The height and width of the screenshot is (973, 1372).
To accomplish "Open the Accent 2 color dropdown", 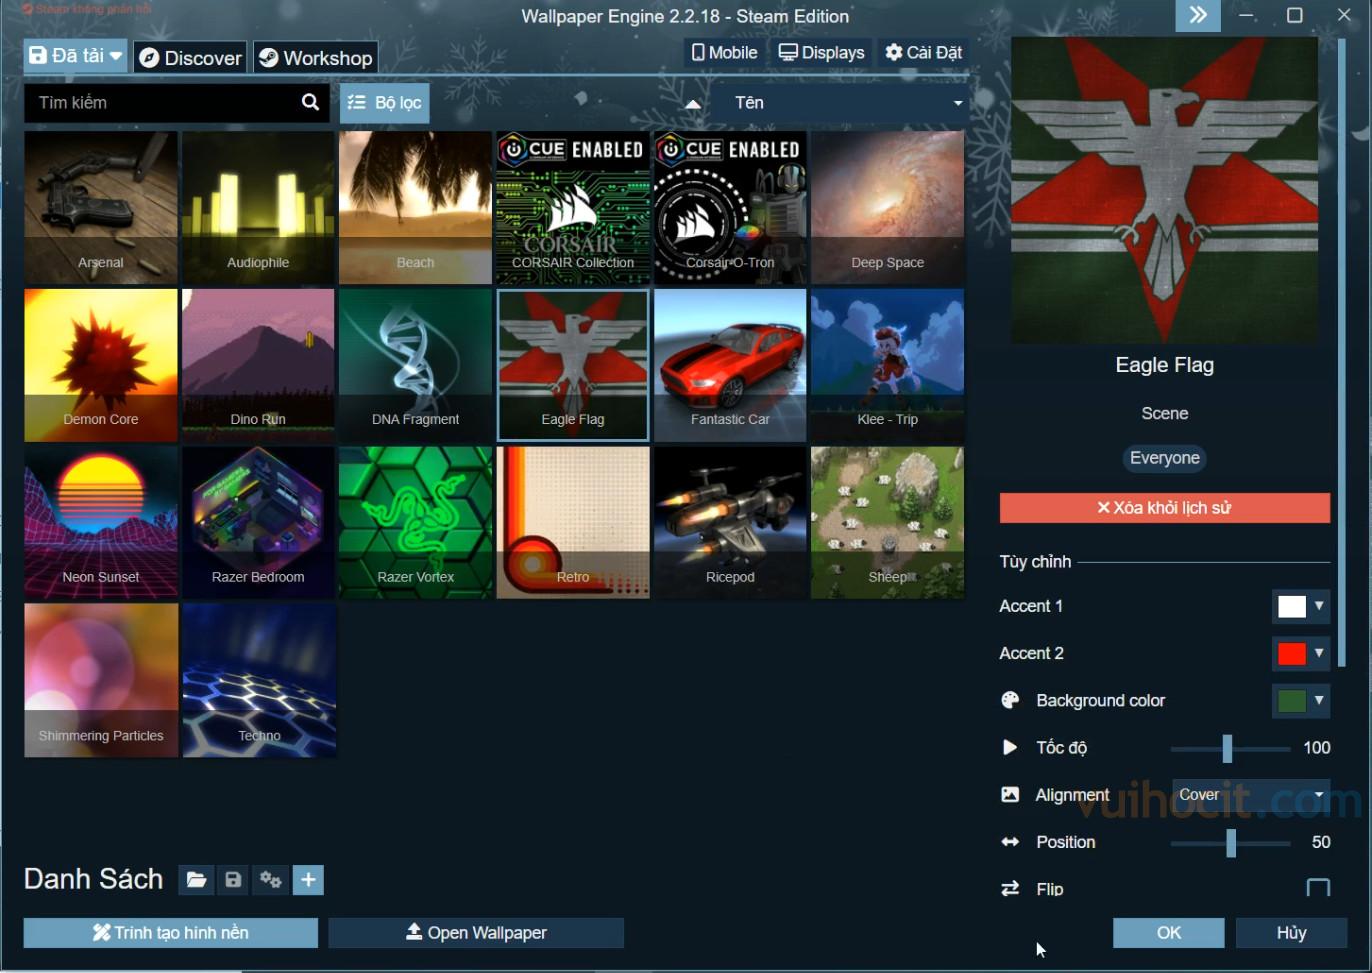I will [1319, 653].
